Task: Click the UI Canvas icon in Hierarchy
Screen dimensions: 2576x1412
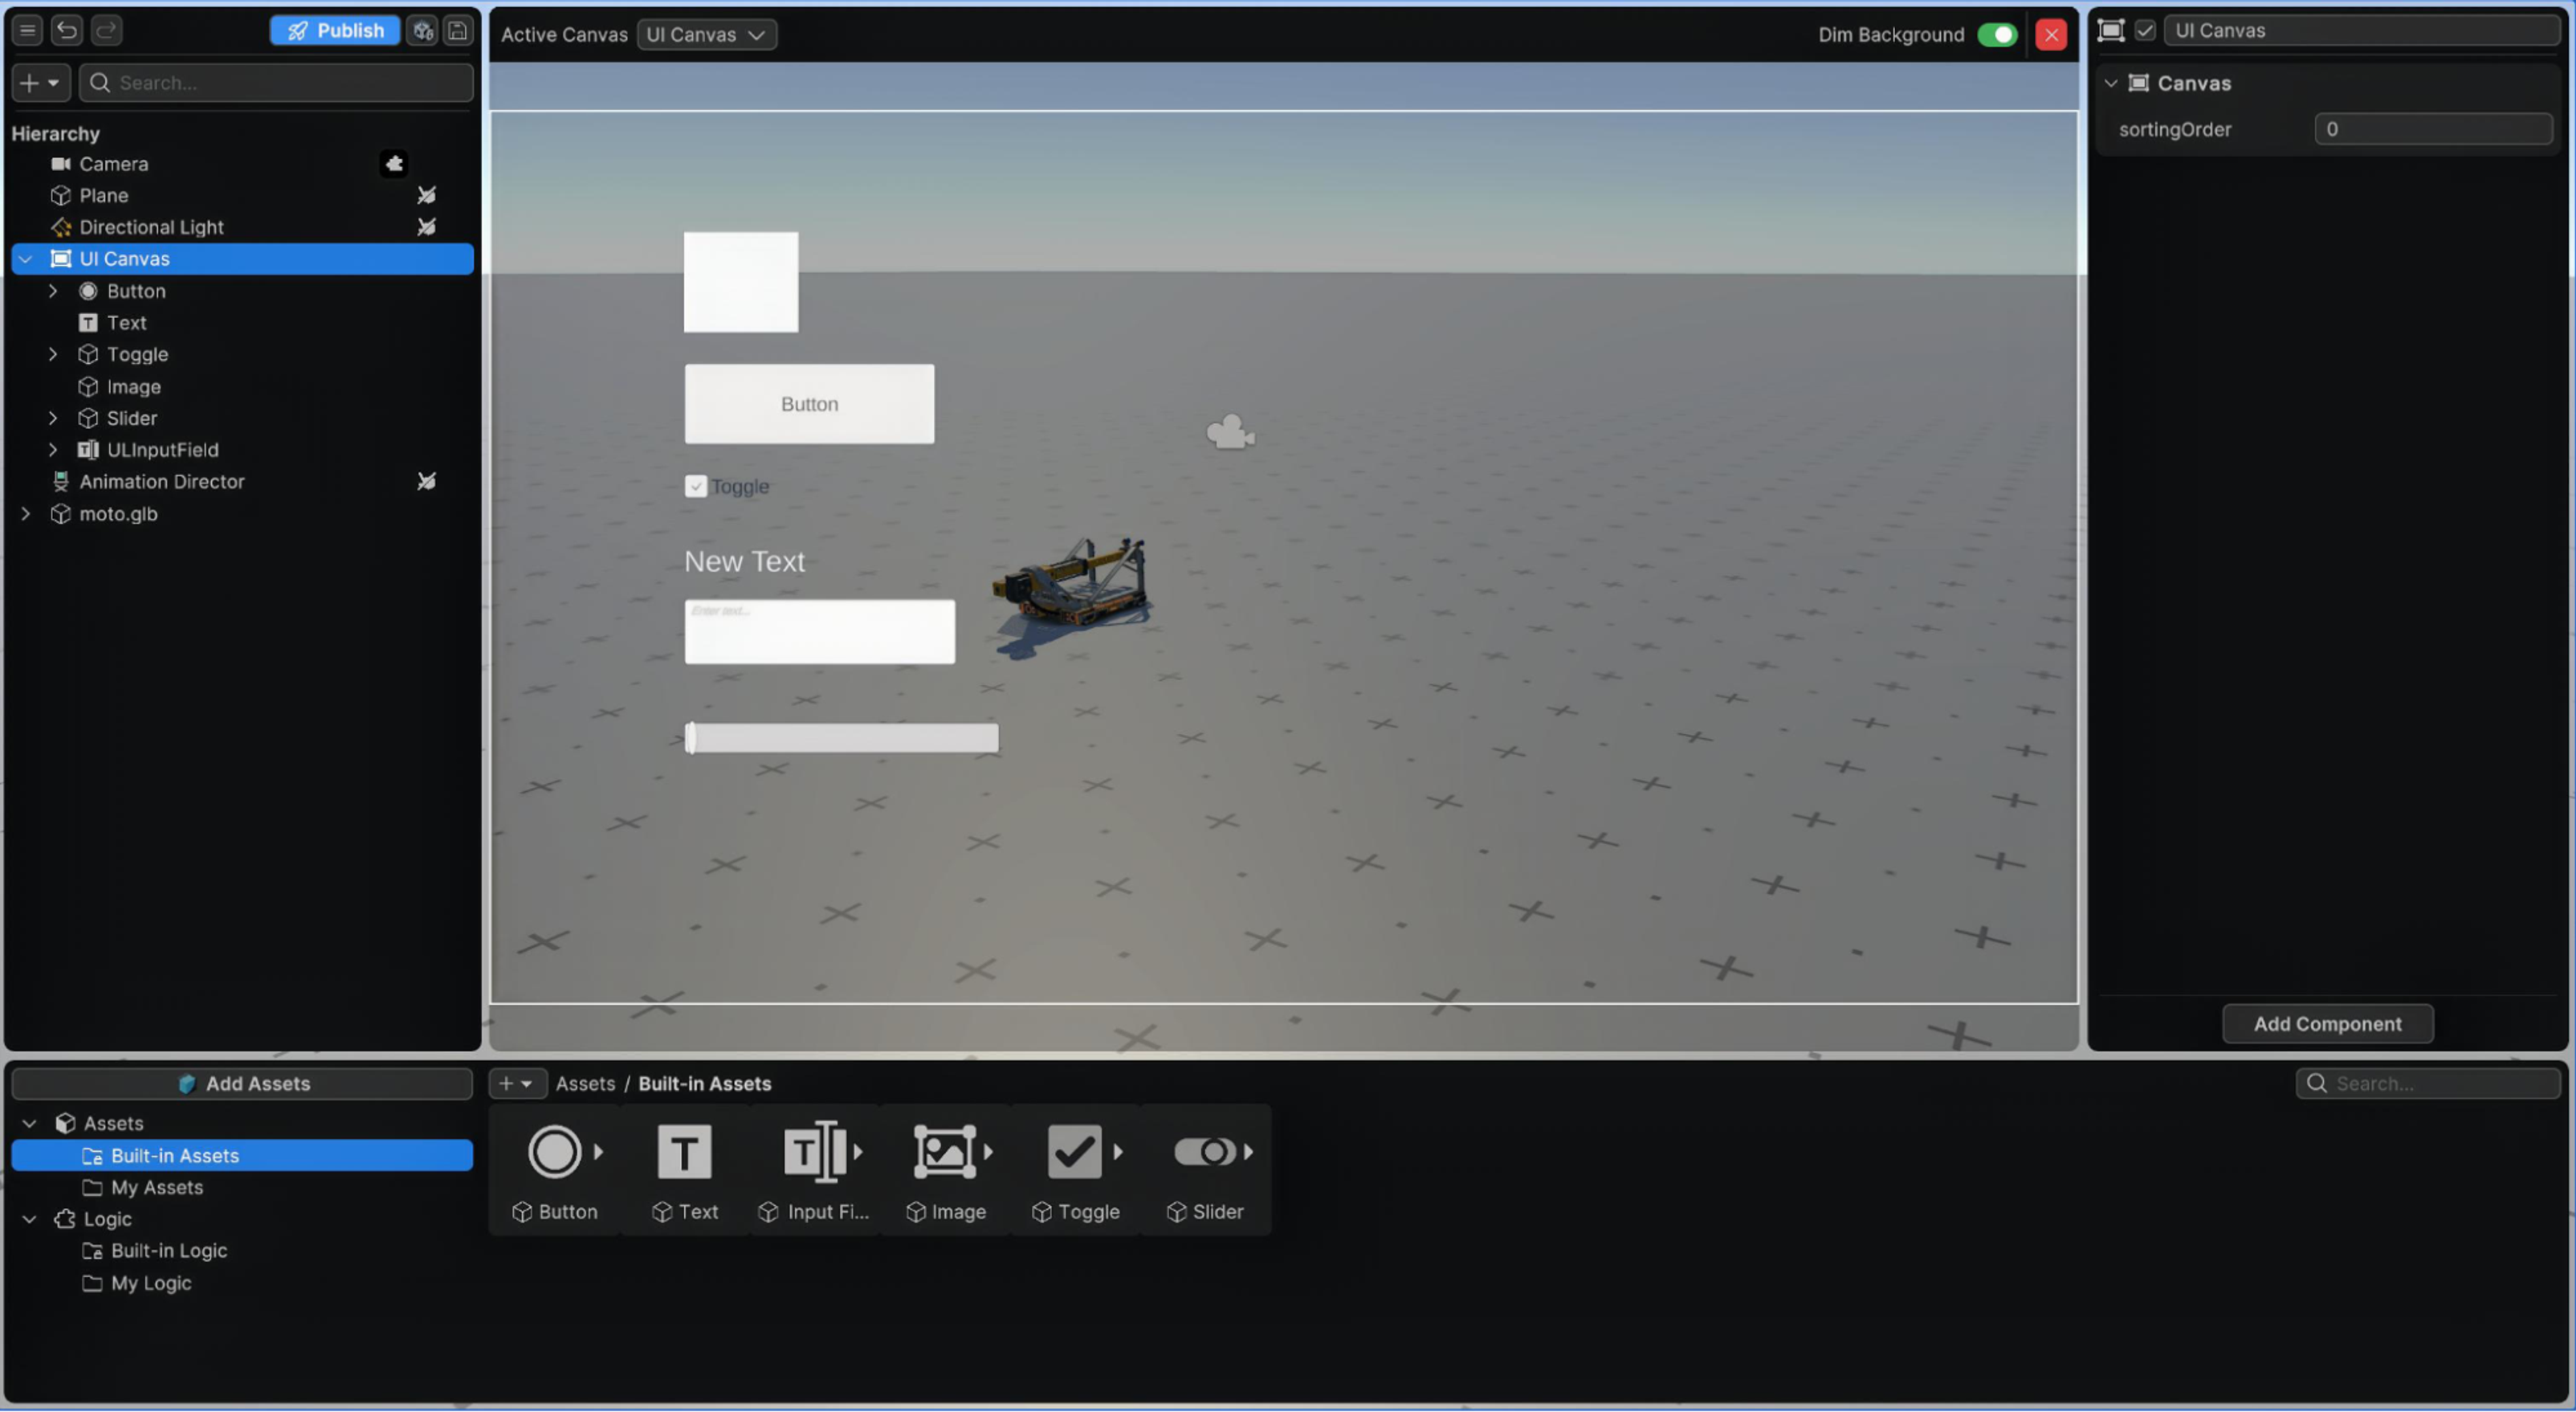Action: pyautogui.click(x=61, y=259)
